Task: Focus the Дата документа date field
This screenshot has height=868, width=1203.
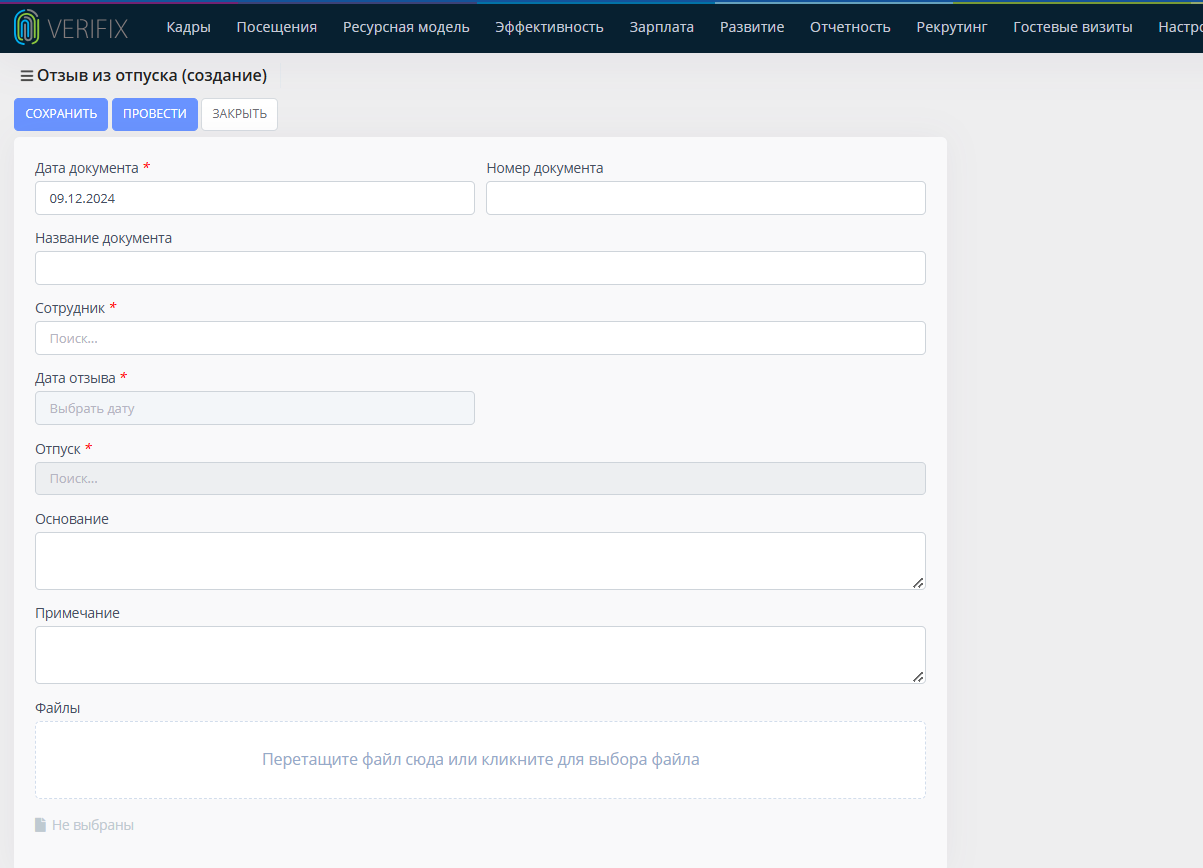Action: coord(255,198)
